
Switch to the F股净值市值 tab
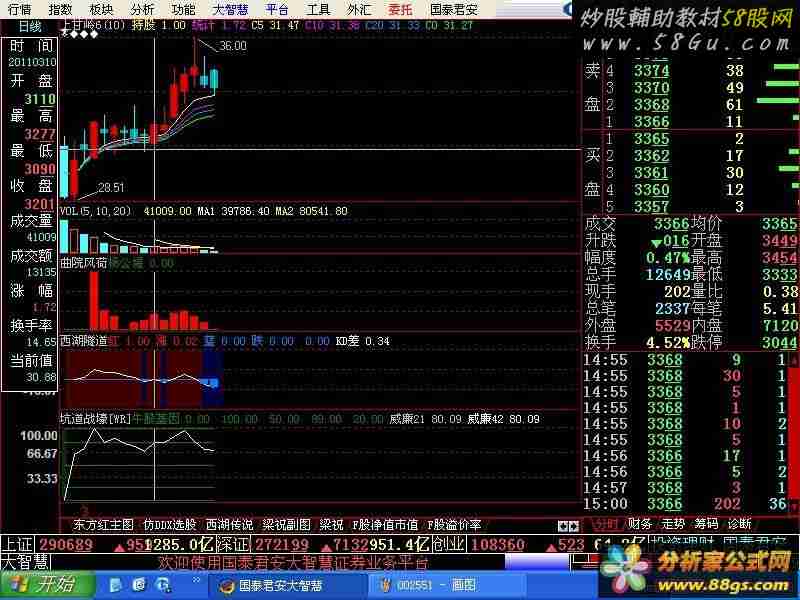385,524
